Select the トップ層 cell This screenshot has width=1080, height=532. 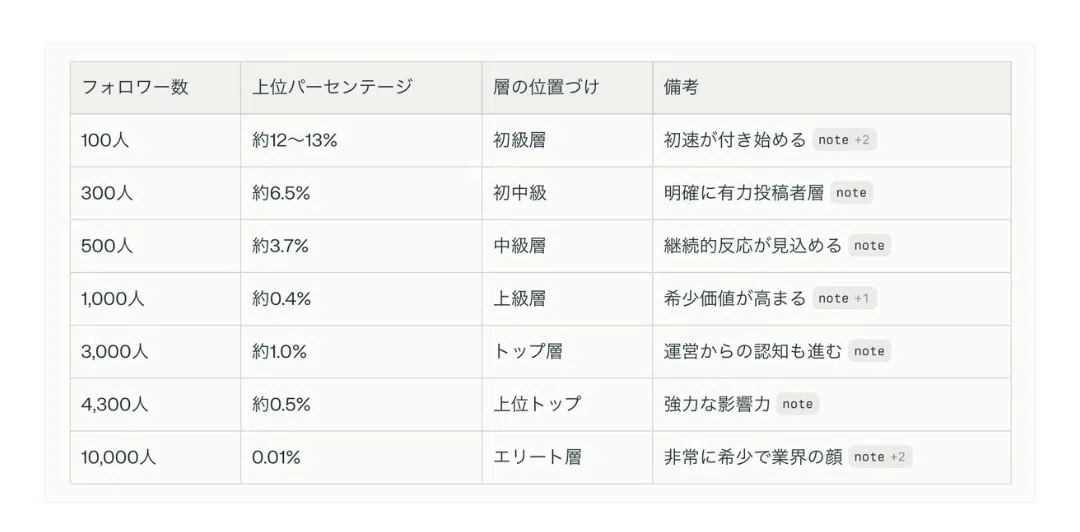pyautogui.click(x=568, y=351)
